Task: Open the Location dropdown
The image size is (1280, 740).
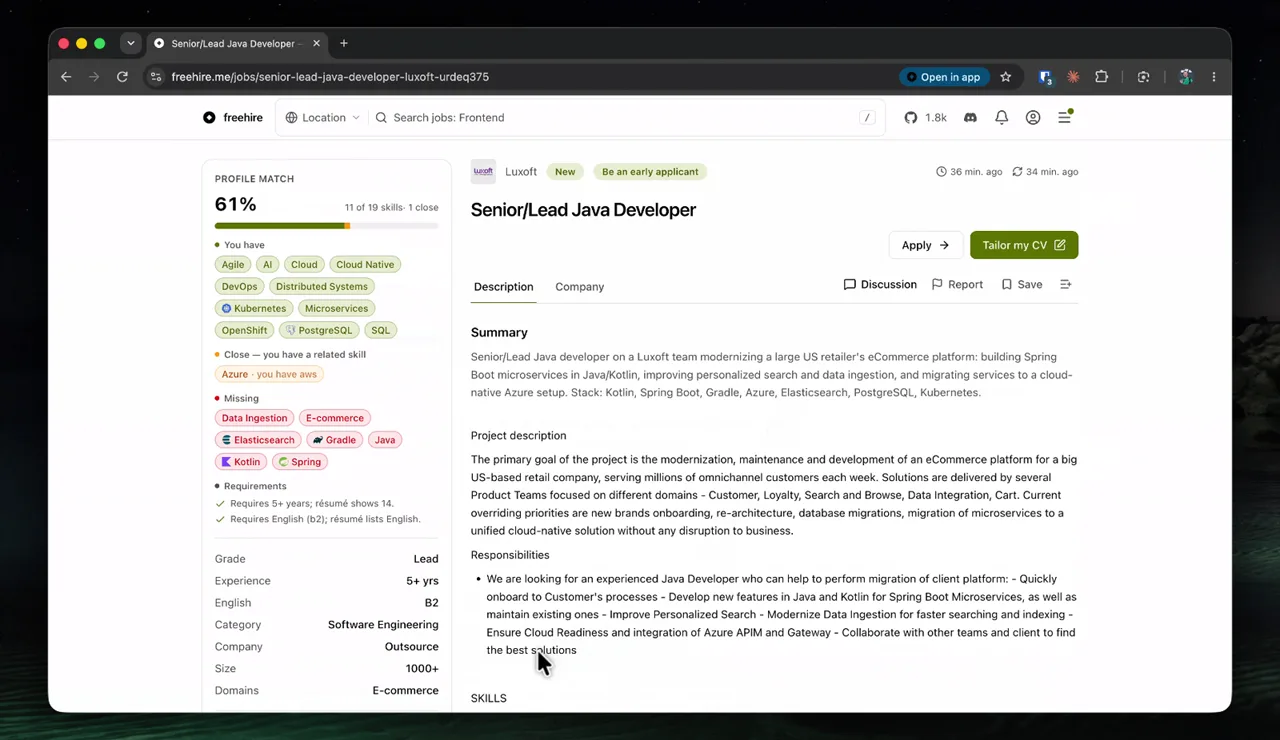Action: [322, 118]
